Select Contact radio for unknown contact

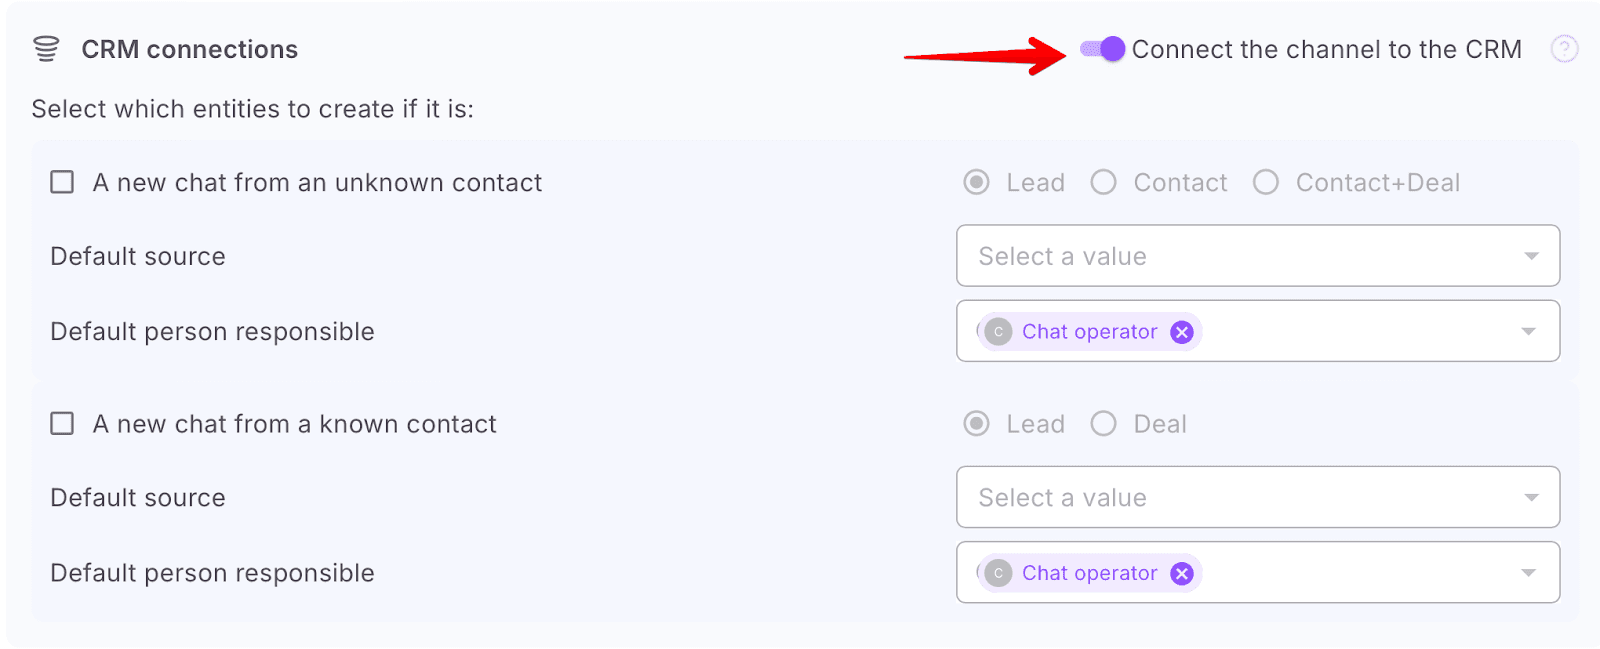[1103, 182]
